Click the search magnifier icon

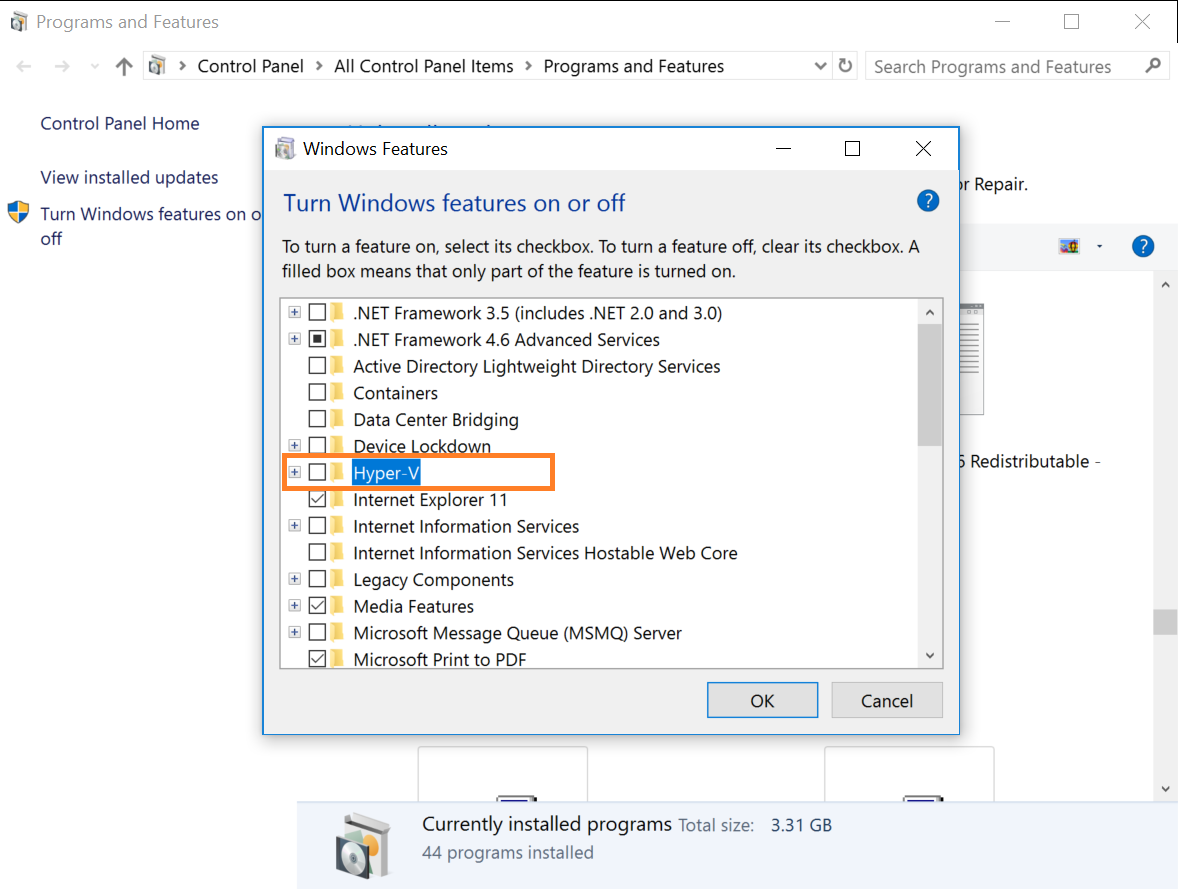pyautogui.click(x=1153, y=66)
